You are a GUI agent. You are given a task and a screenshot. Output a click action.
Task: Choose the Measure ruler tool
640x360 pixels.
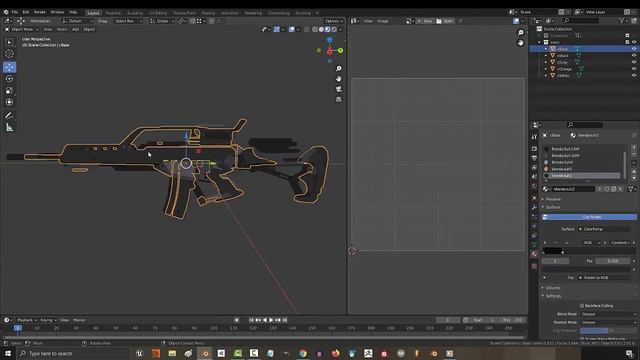tap(9, 128)
